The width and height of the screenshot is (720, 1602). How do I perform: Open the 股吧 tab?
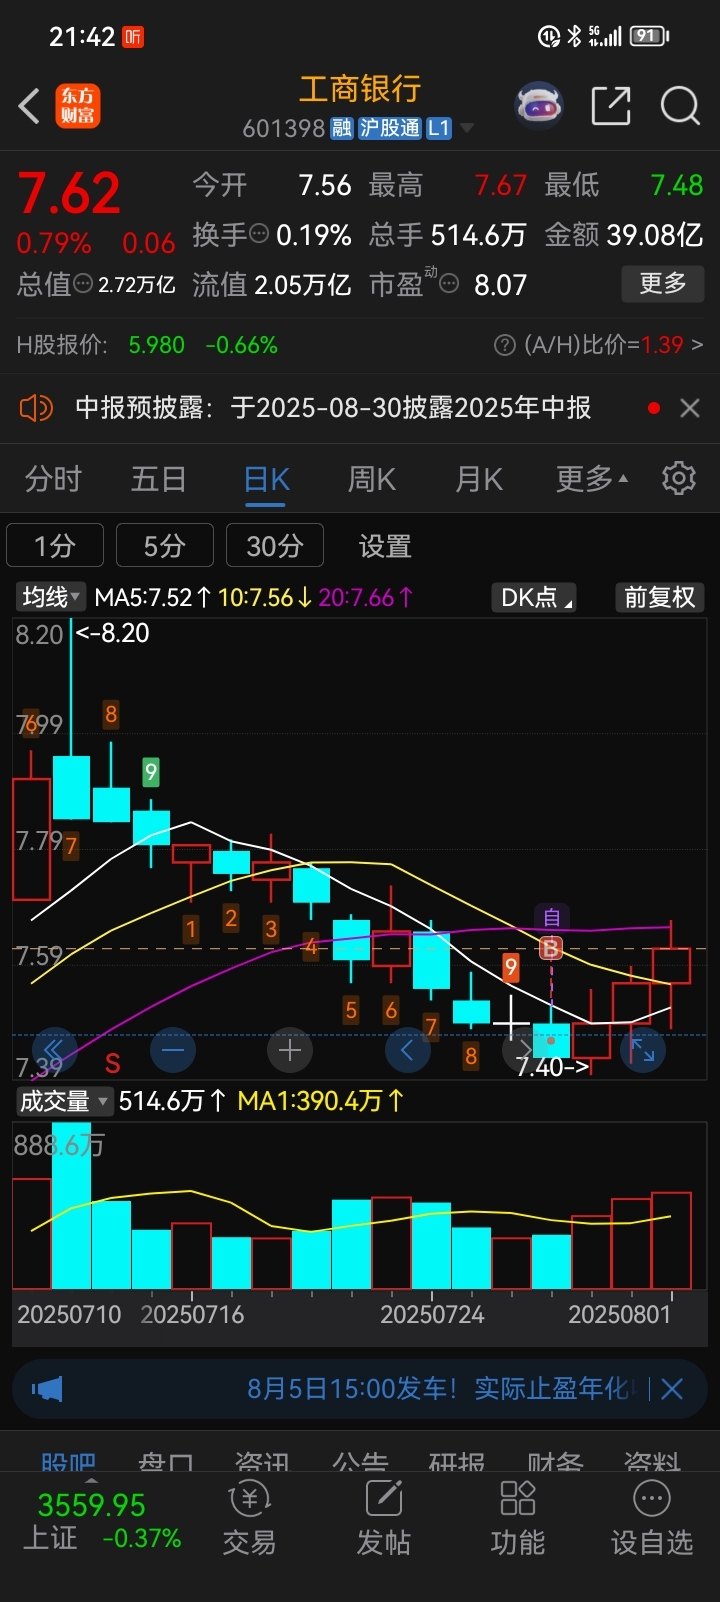(69, 1461)
